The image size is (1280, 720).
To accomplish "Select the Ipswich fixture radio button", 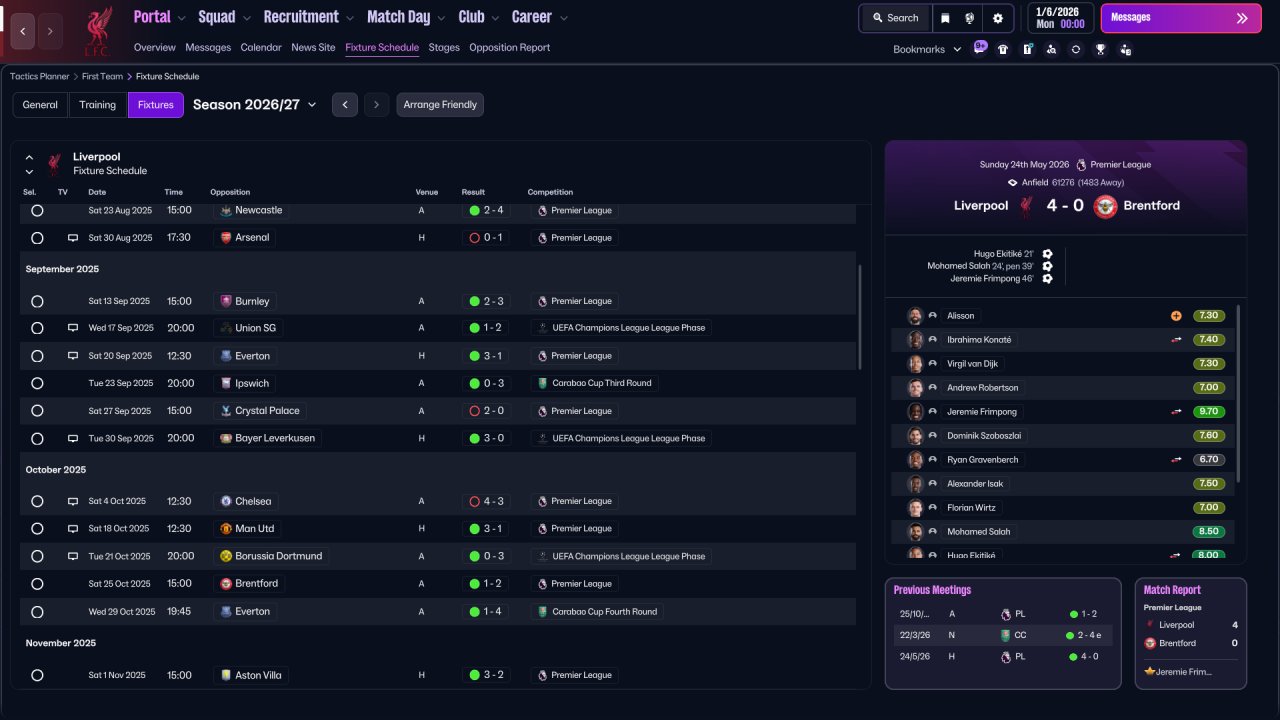I will (x=37, y=383).
